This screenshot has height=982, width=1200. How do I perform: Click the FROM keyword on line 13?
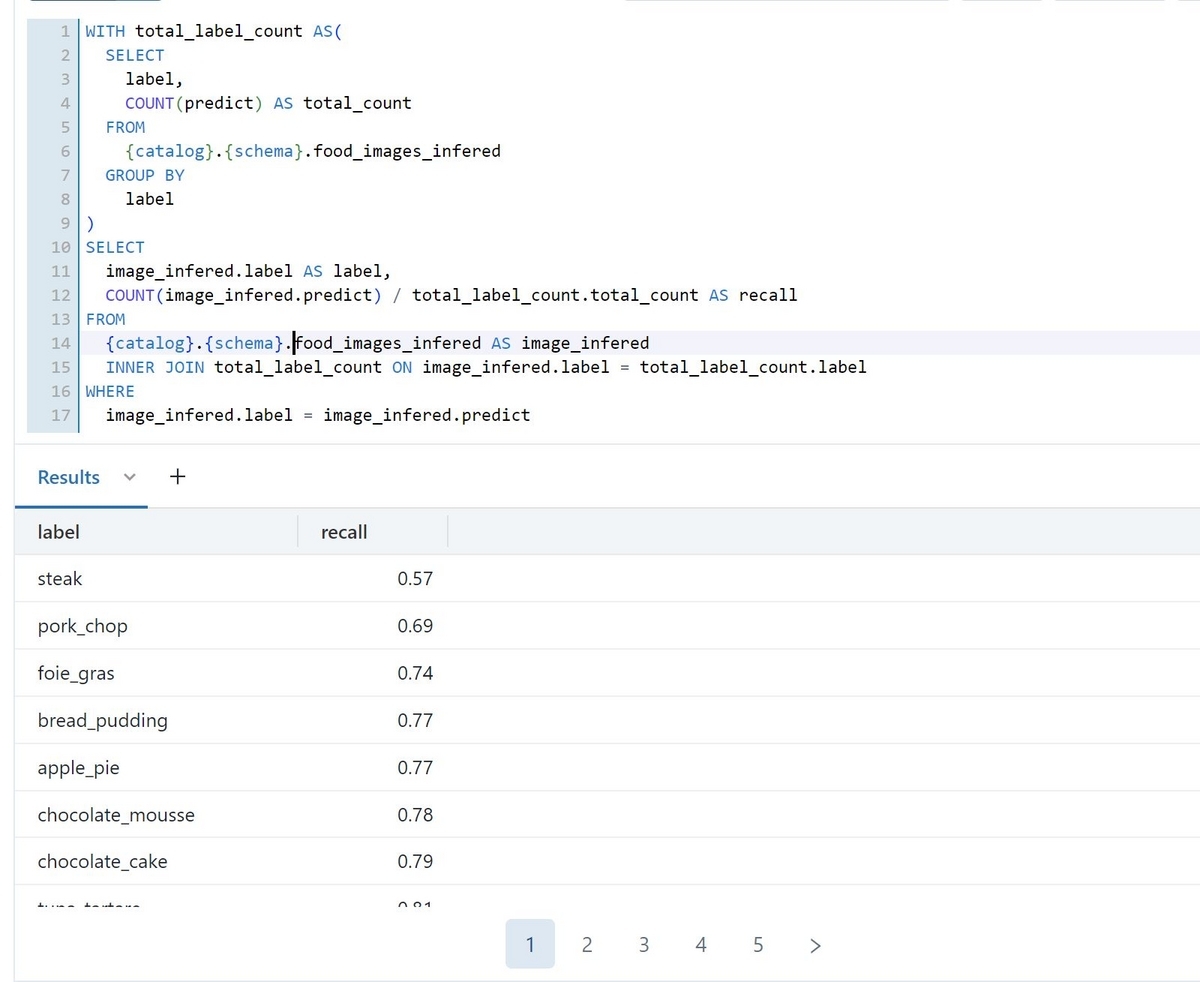(x=105, y=319)
